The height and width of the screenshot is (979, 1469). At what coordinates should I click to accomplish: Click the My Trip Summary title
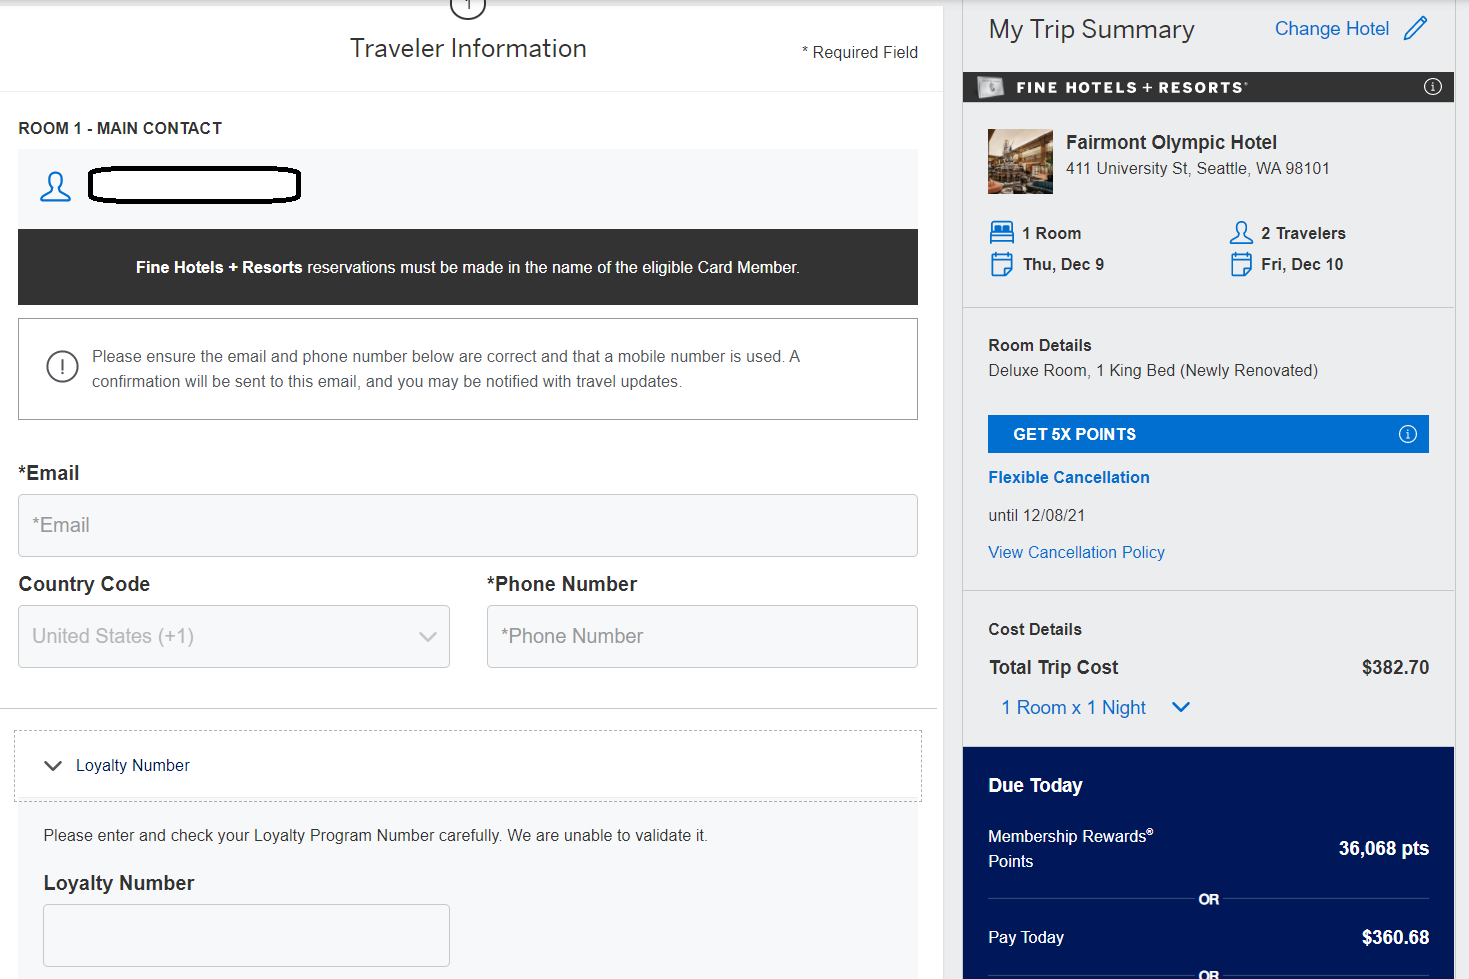[x=1091, y=29]
